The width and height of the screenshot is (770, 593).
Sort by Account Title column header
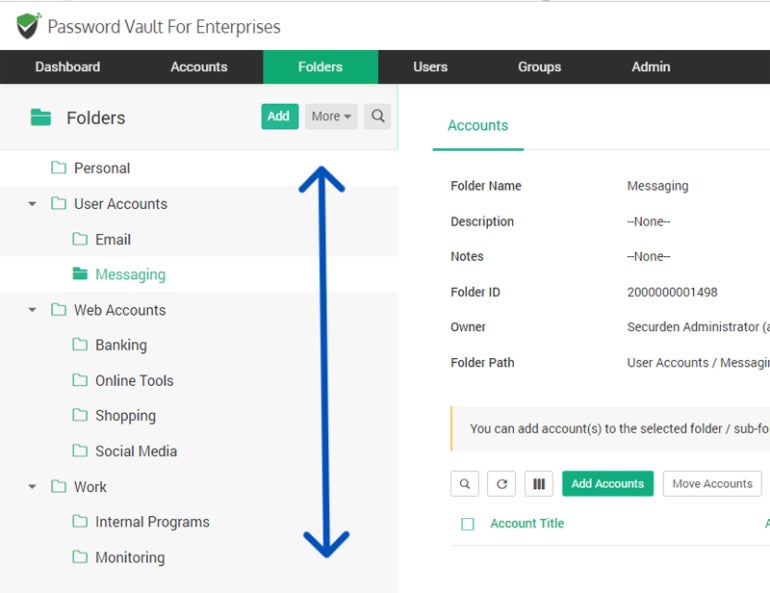527,524
